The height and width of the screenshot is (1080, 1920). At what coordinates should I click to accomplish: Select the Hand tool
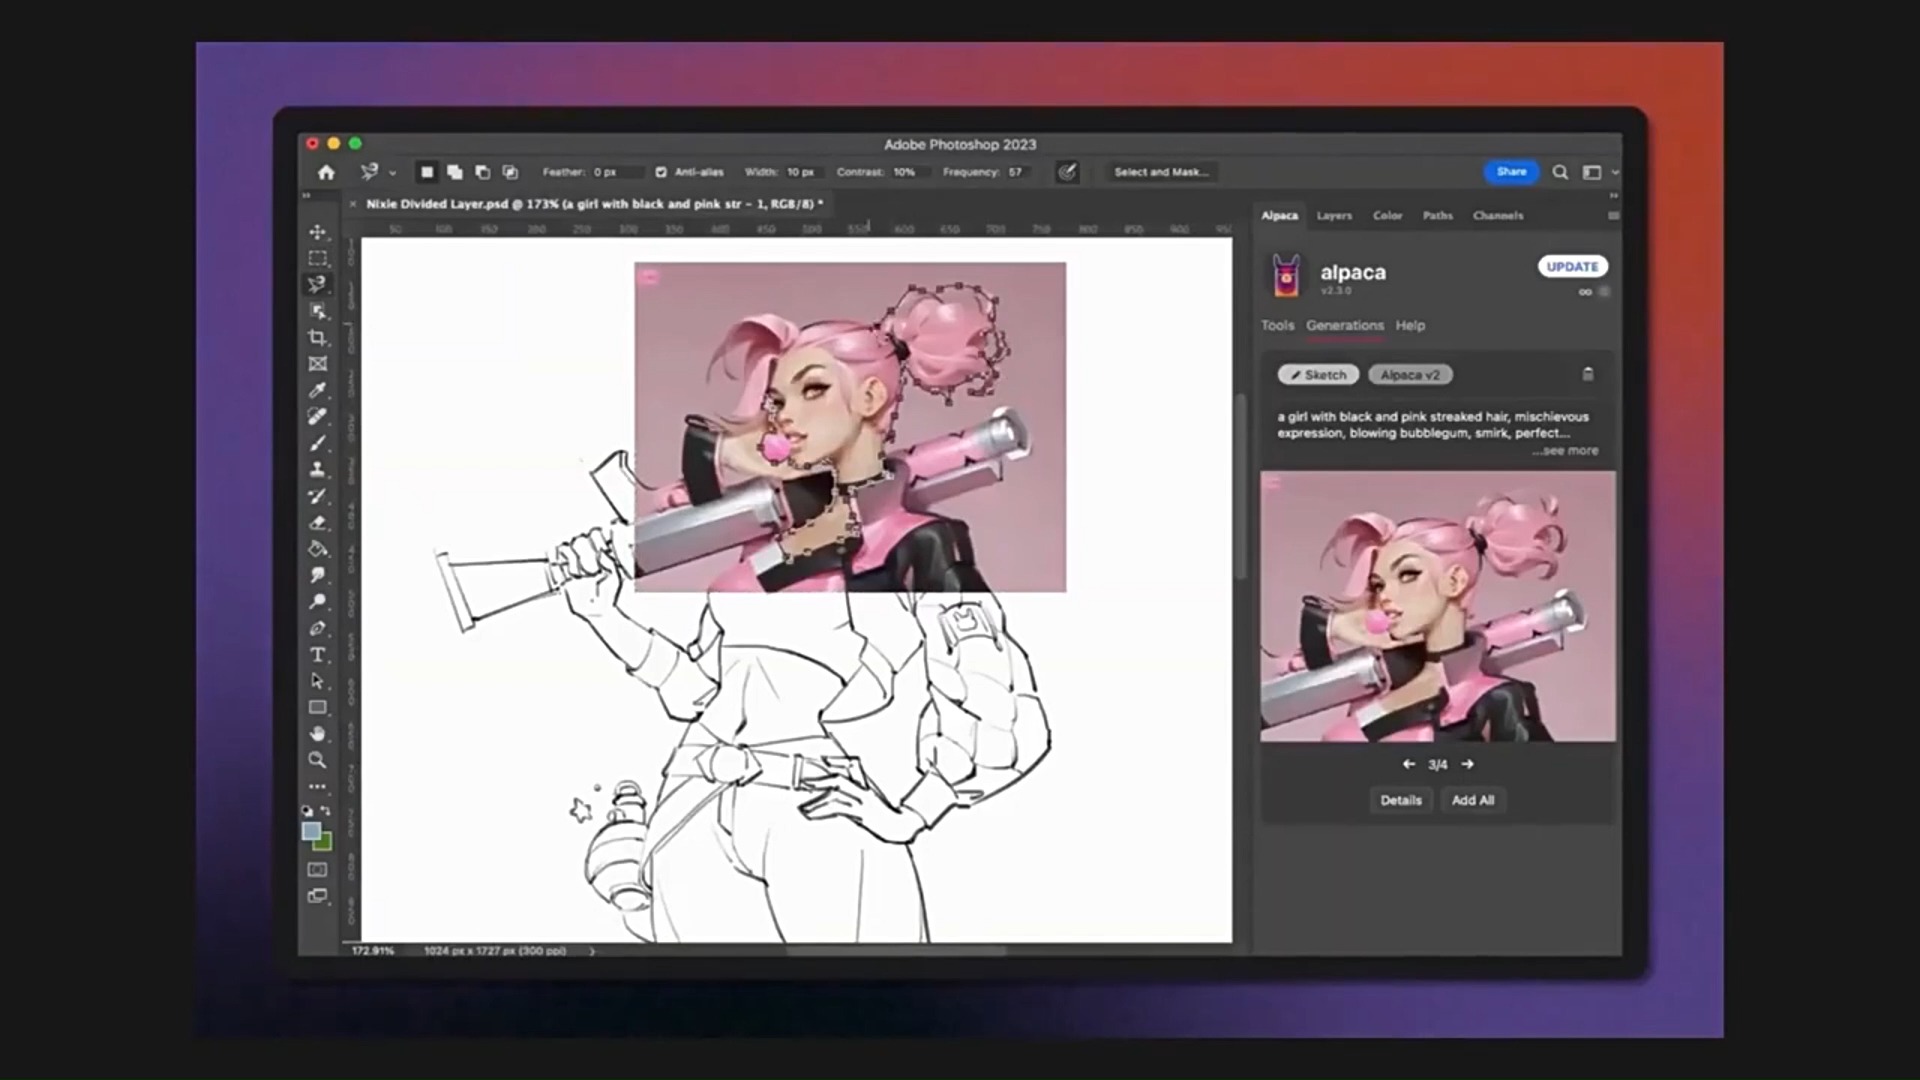pos(318,733)
